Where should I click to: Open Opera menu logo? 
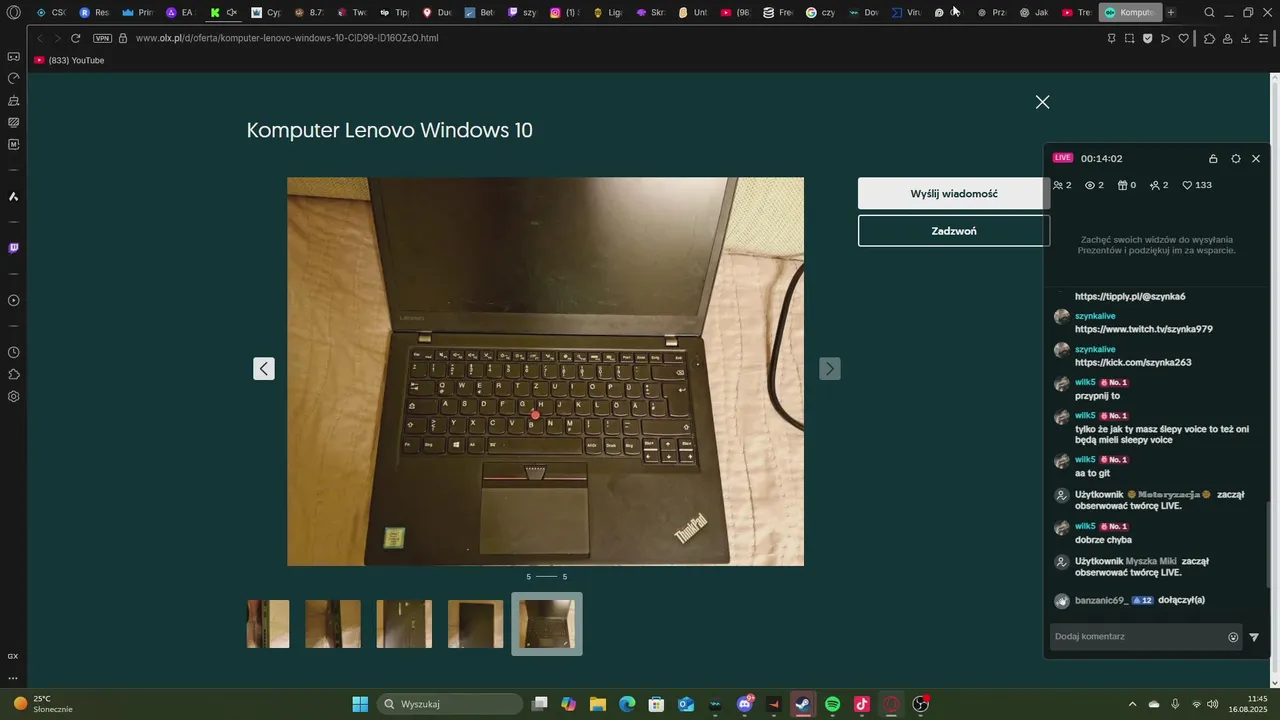[x=13, y=13]
